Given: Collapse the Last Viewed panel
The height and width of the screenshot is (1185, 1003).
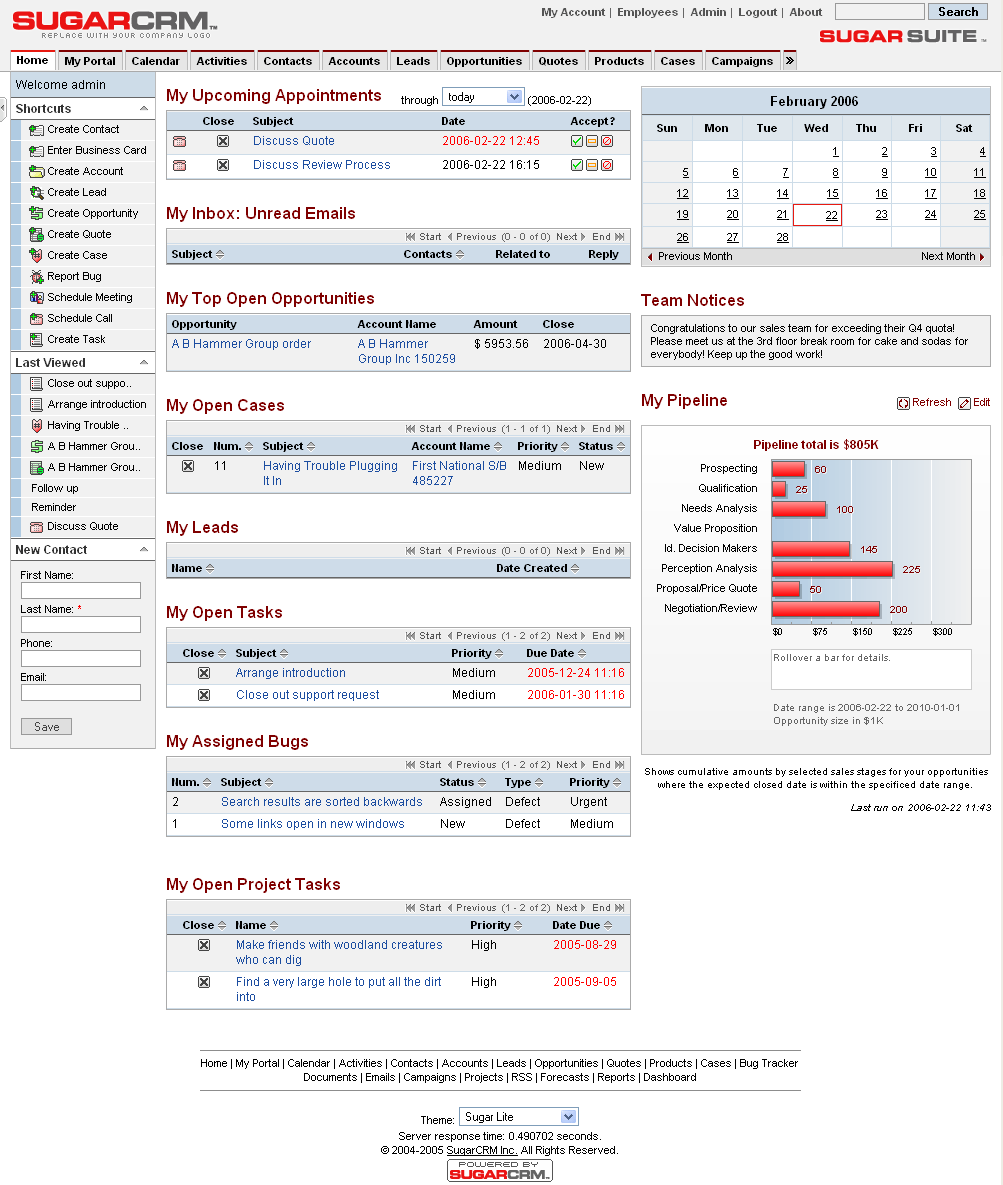Looking at the screenshot, I should pyautogui.click(x=144, y=363).
